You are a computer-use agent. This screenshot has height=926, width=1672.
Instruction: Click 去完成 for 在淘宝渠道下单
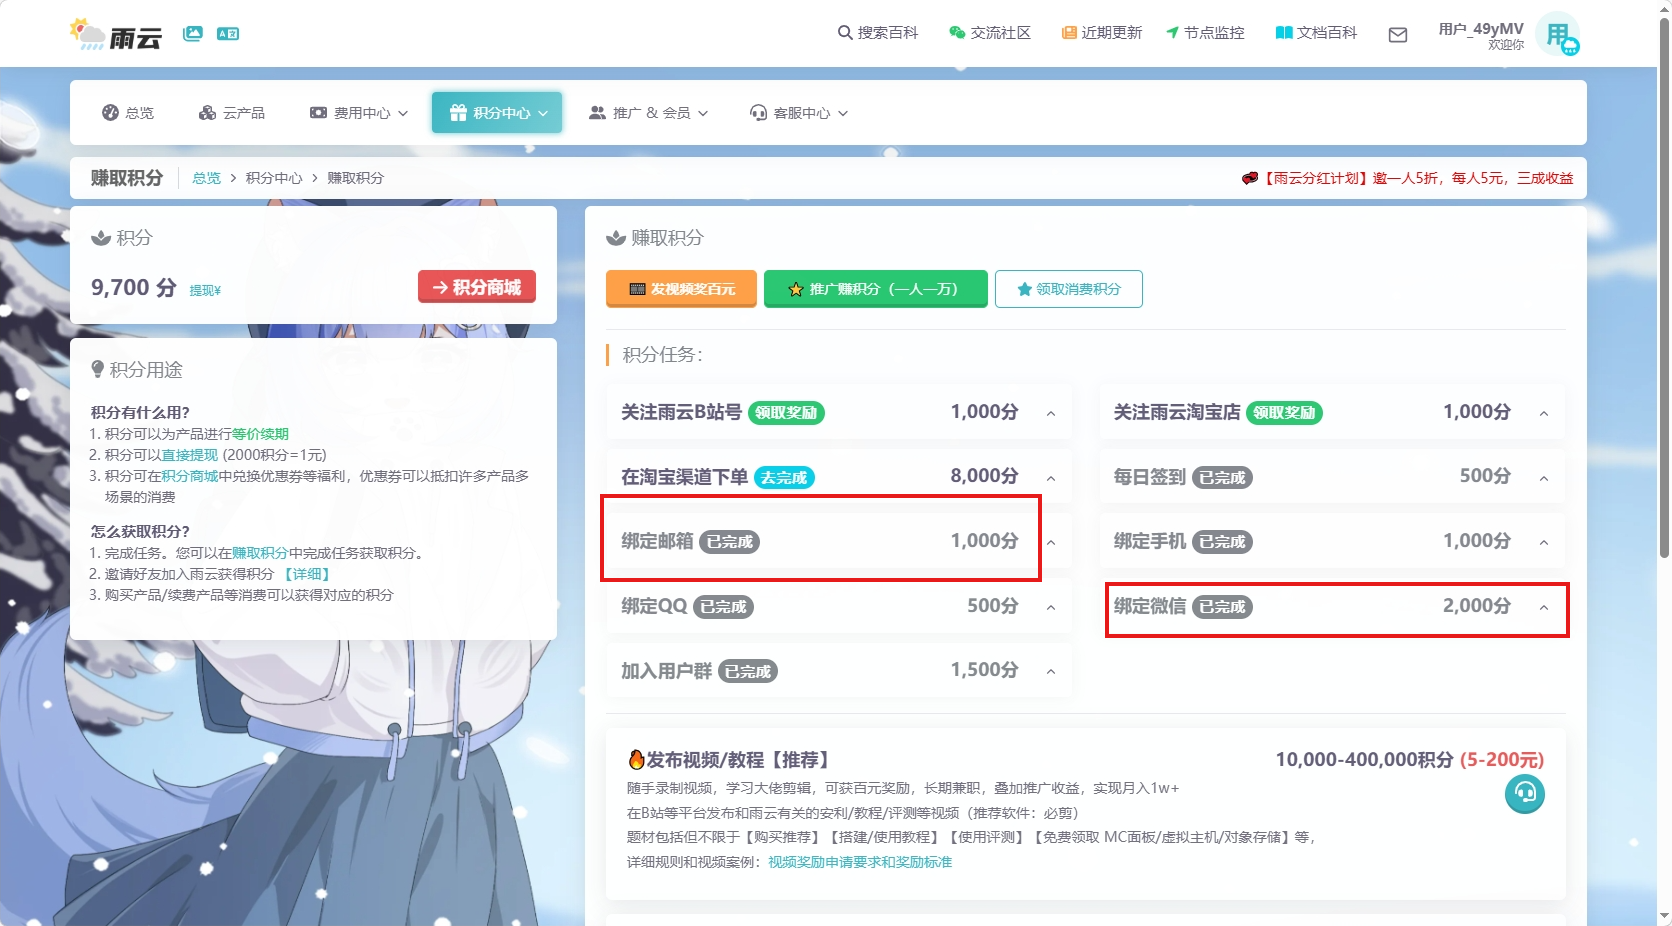pyautogui.click(x=784, y=478)
